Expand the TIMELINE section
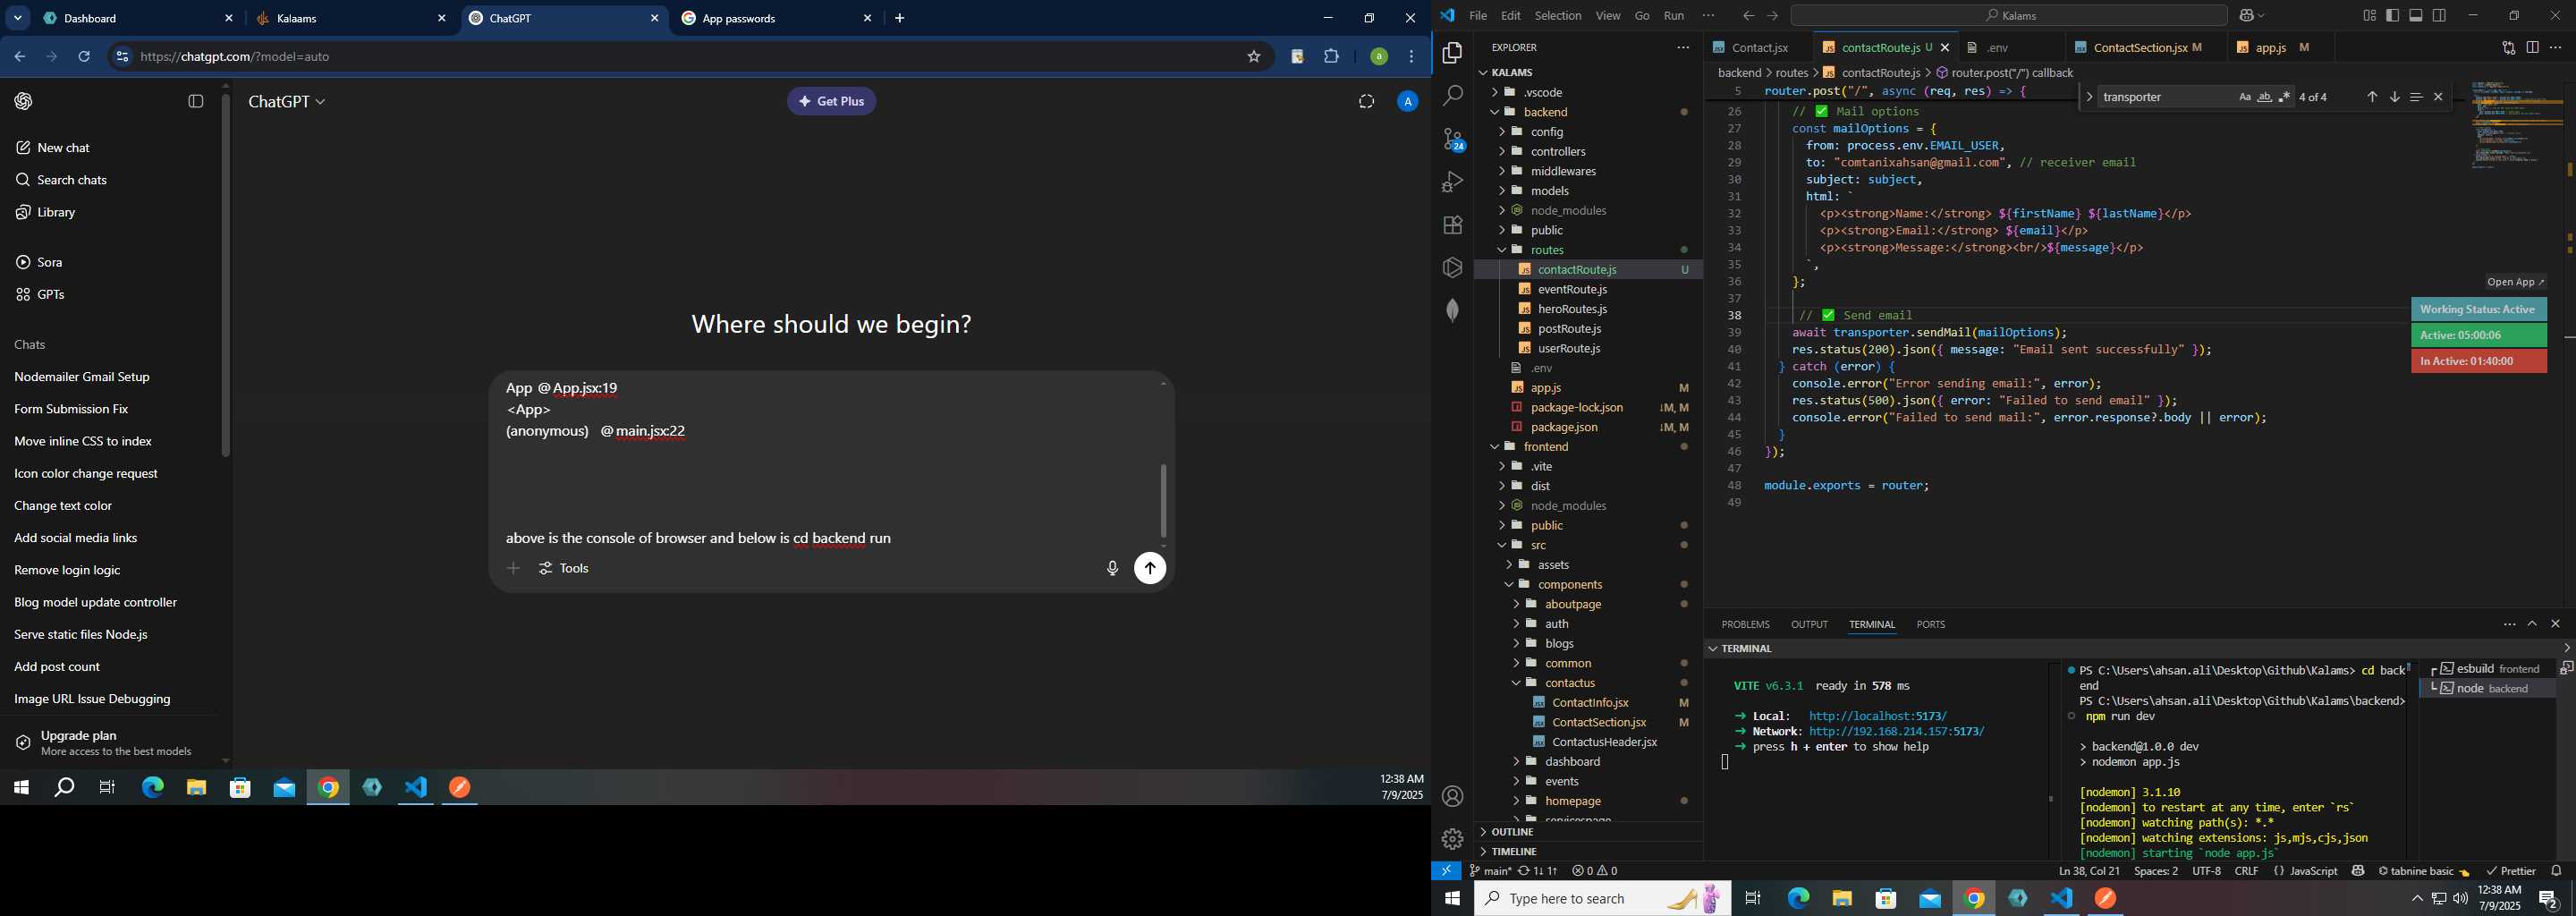 tap(1587, 851)
